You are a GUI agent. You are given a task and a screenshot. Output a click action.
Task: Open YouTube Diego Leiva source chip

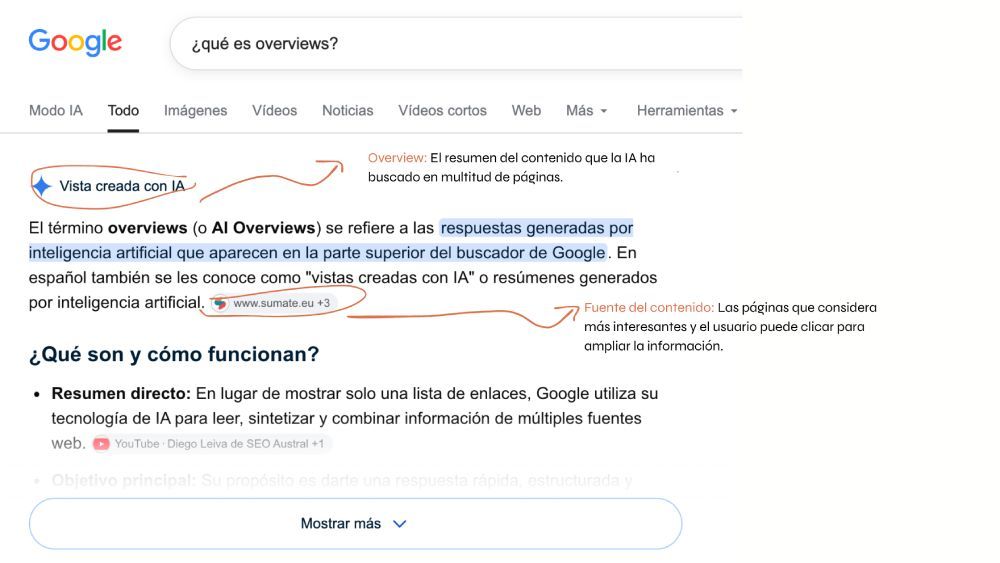tap(210, 444)
